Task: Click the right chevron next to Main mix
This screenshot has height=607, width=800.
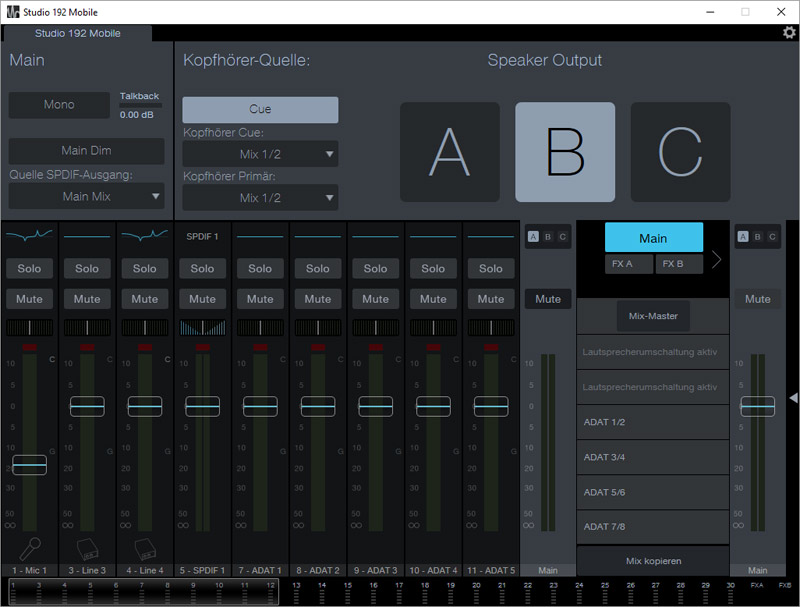Action: click(x=716, y=260)
